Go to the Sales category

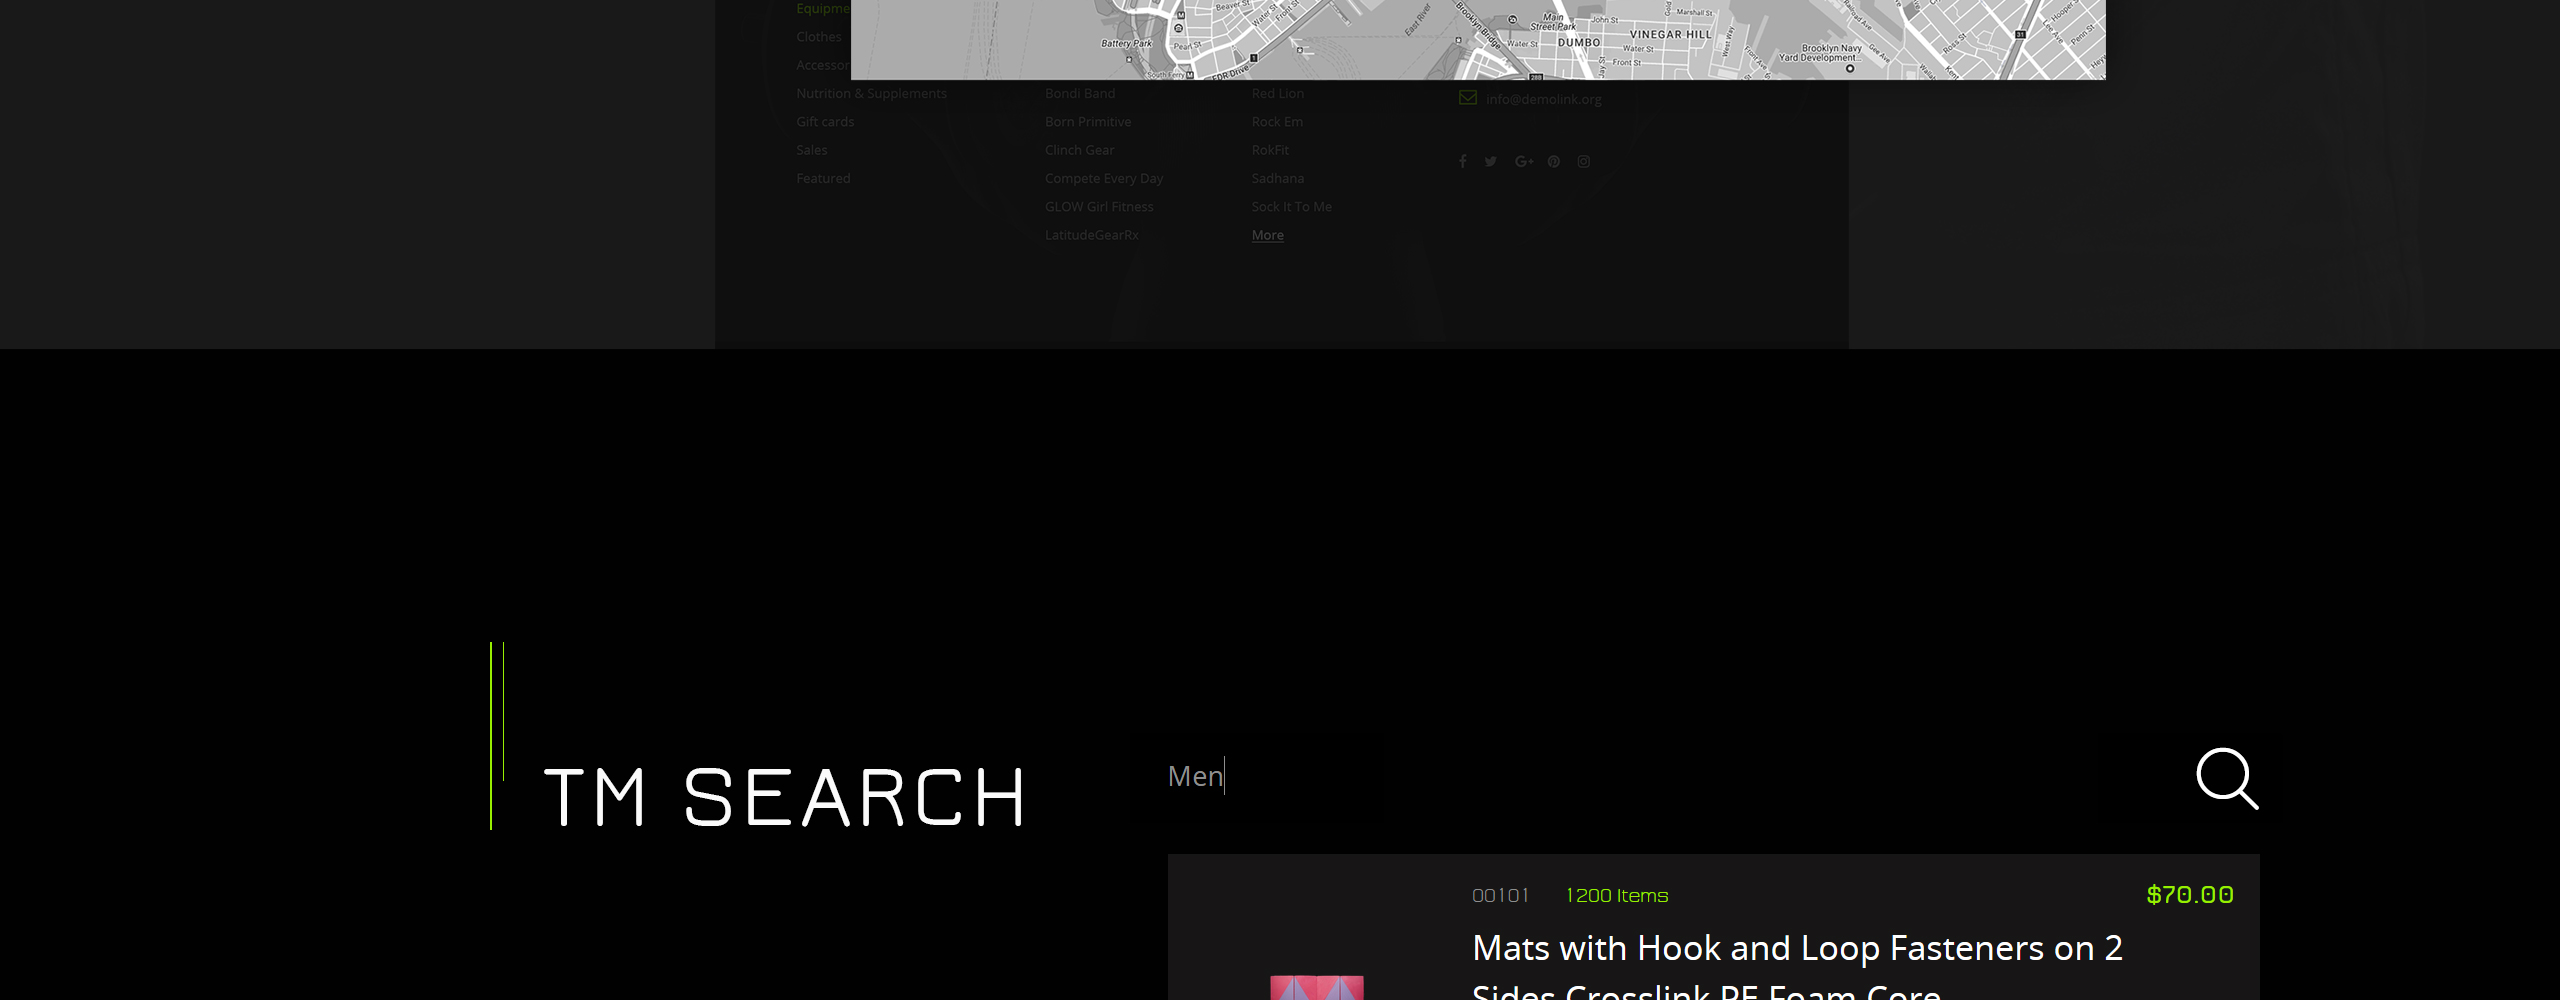point(812,150)
